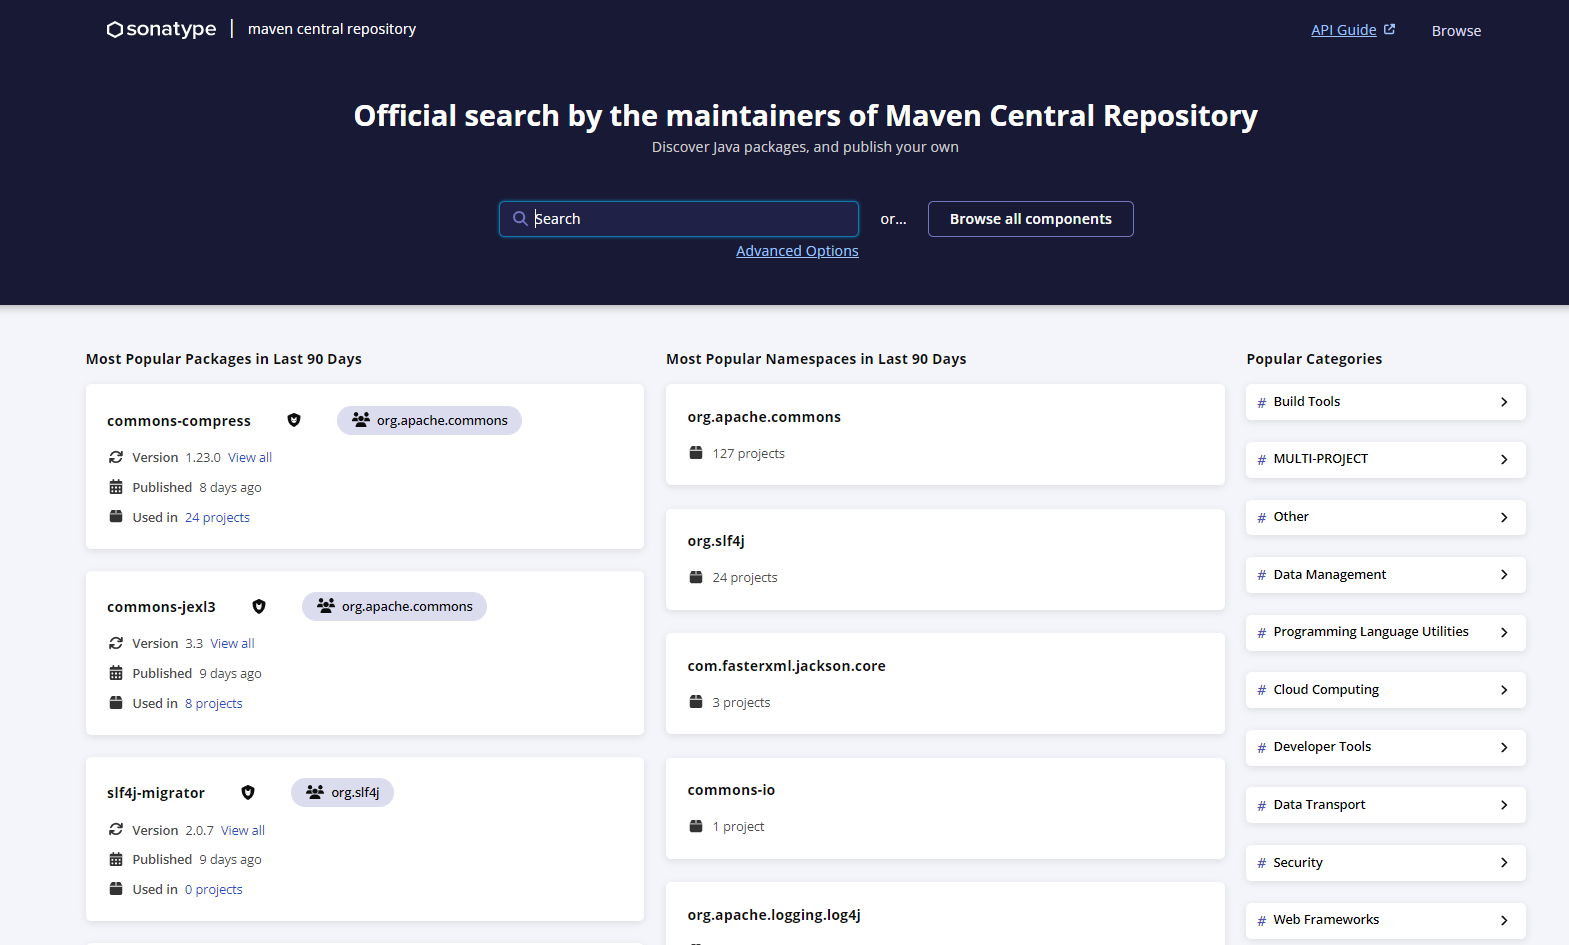The height and width of the screenshot is (945, 1569).
Task: View all versions of commons-compress
Action: tap(250, 457)
